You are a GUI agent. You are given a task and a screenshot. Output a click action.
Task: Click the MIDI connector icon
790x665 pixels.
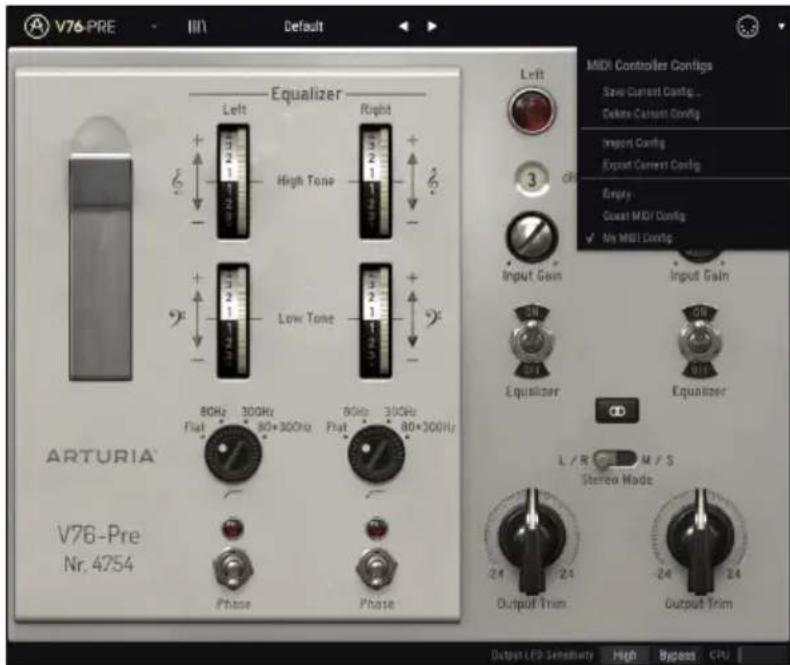pos(748,27)
